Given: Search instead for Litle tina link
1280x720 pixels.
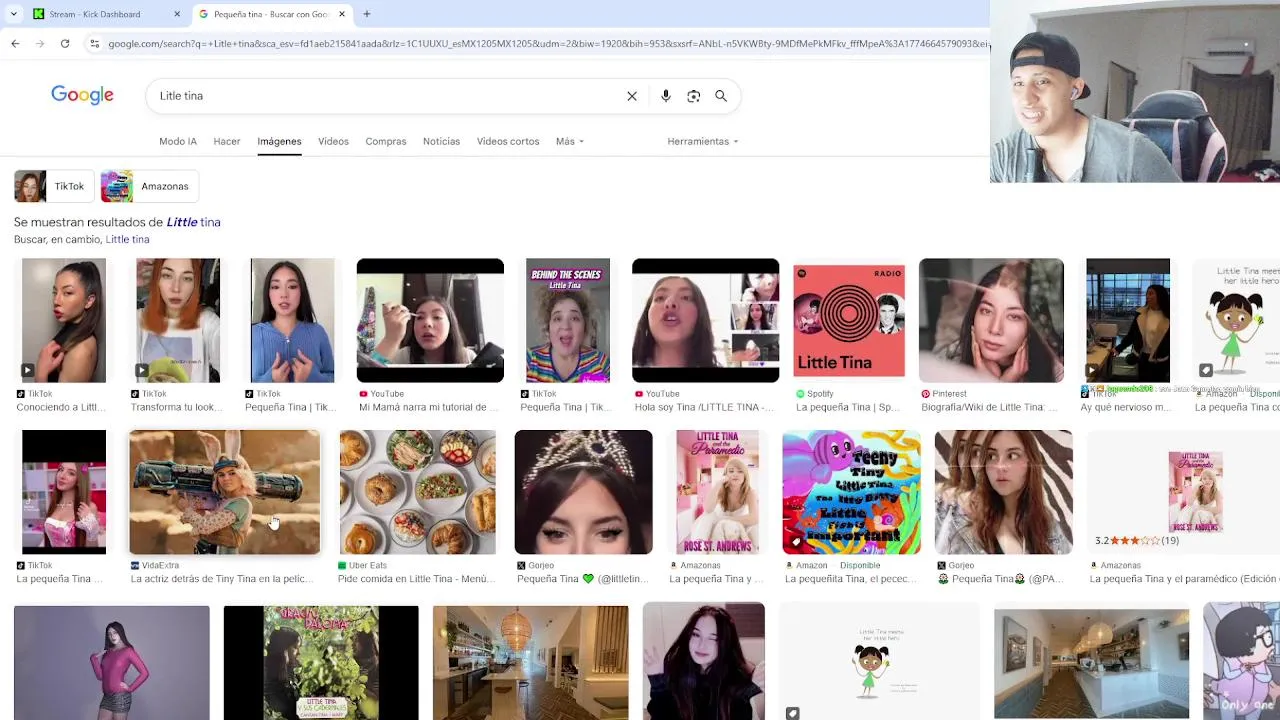Looking at the screenshot, I should point(127,240).
